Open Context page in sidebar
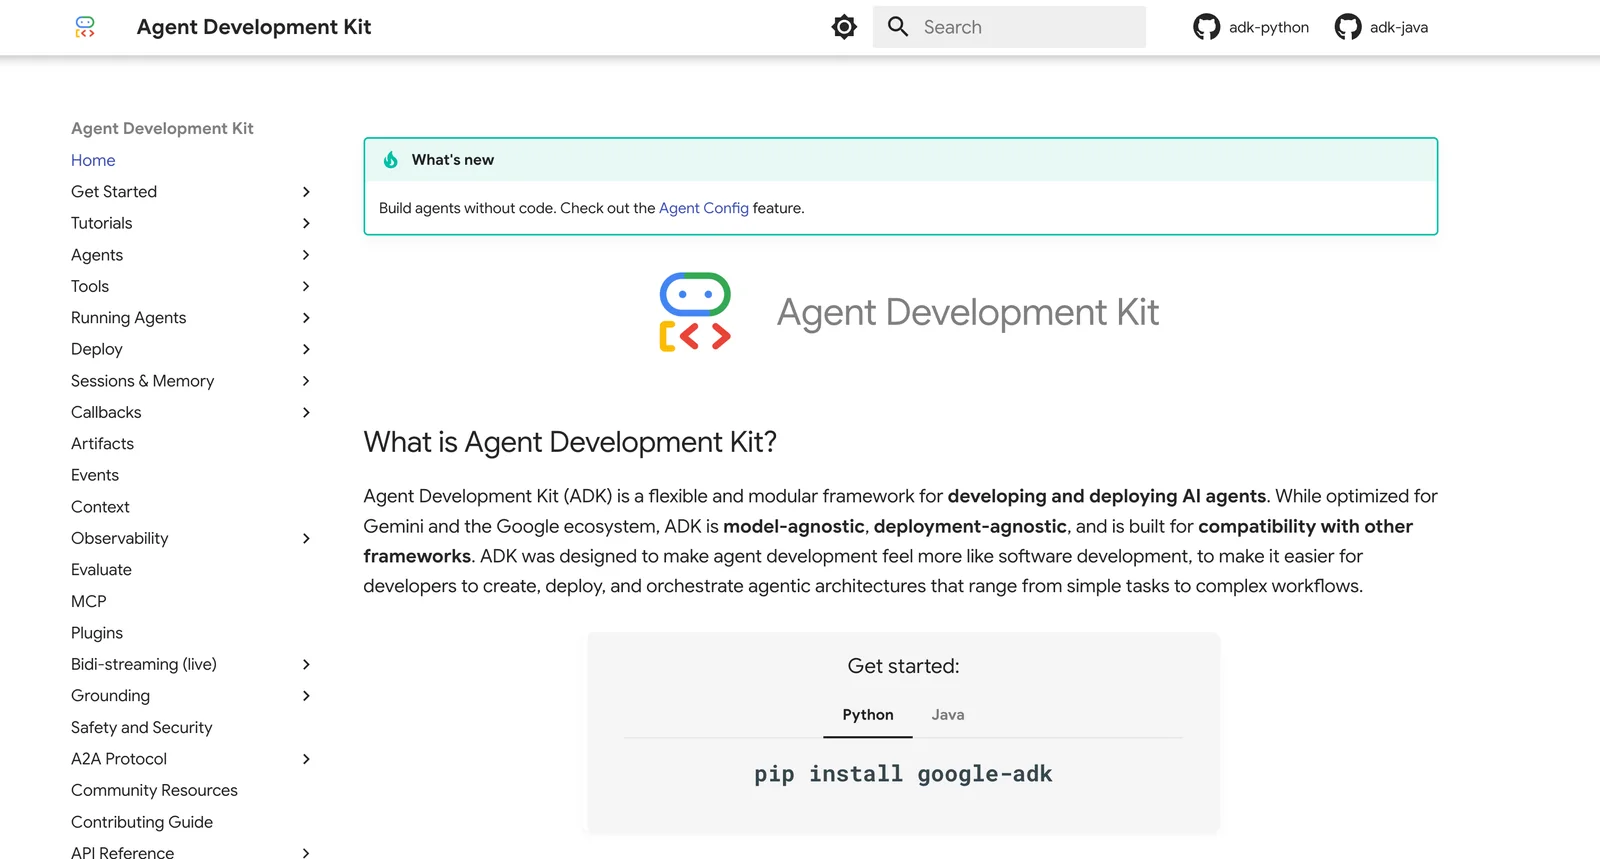The width and height of the screenshot is (1600, 859). tap(100, 507)
